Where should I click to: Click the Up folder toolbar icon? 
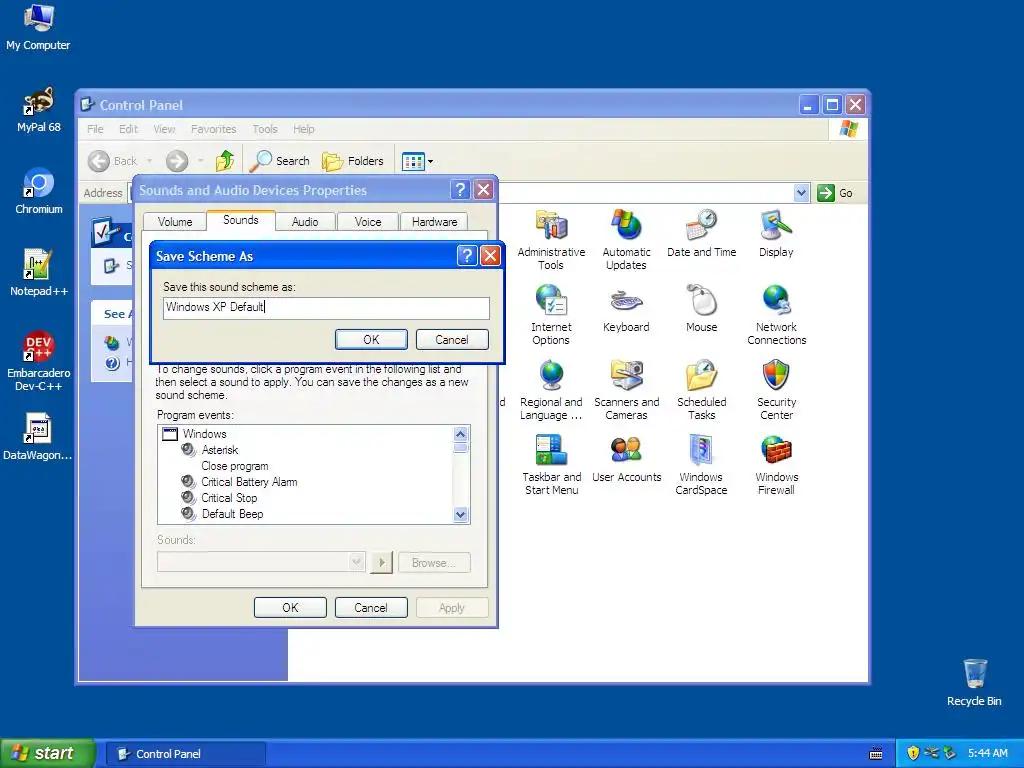[225, 161]
